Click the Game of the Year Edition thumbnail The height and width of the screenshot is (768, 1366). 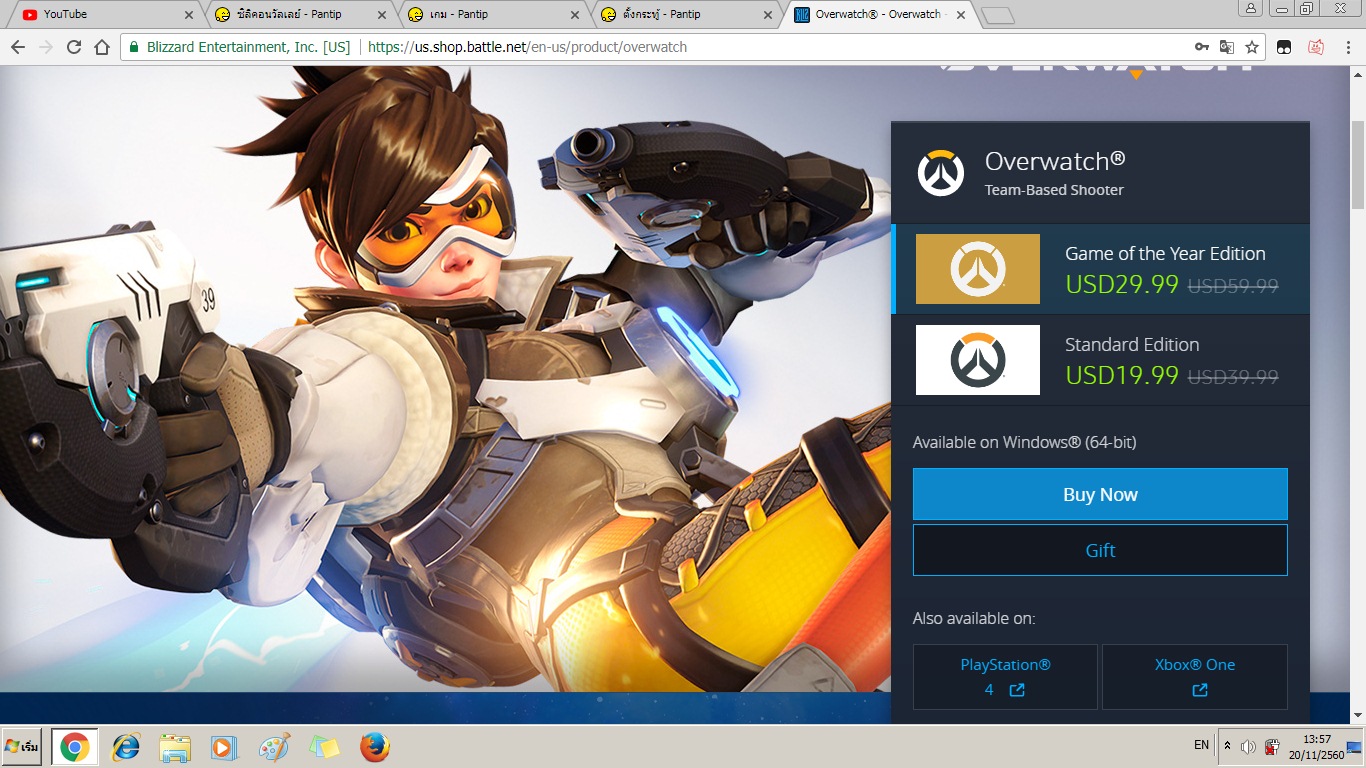pos(978,269)
